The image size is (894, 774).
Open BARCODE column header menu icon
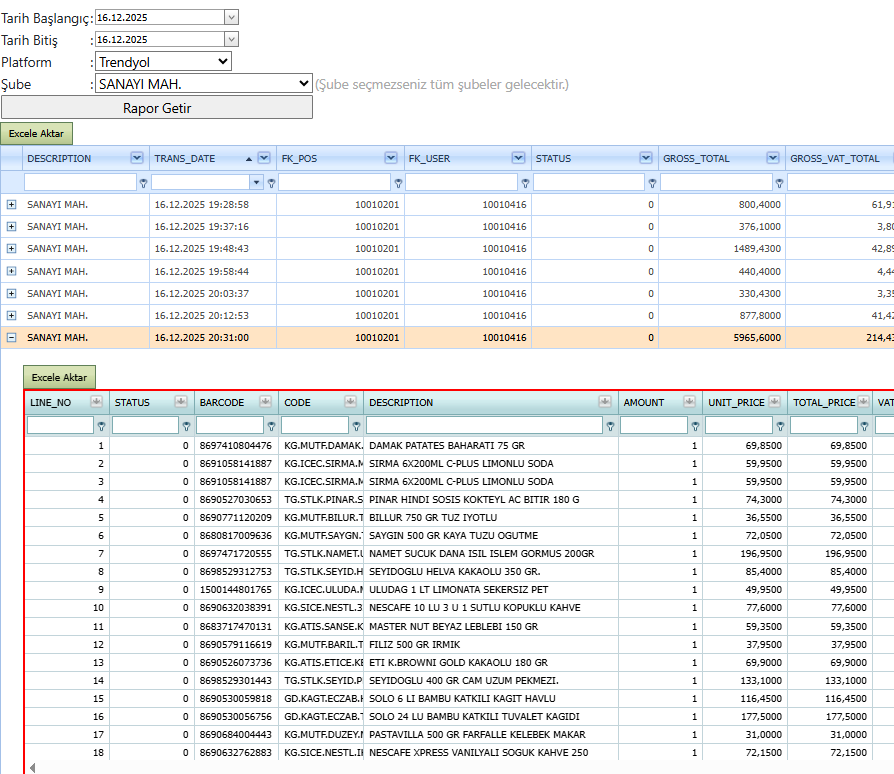pyautogui.click(x=265, y=402)
